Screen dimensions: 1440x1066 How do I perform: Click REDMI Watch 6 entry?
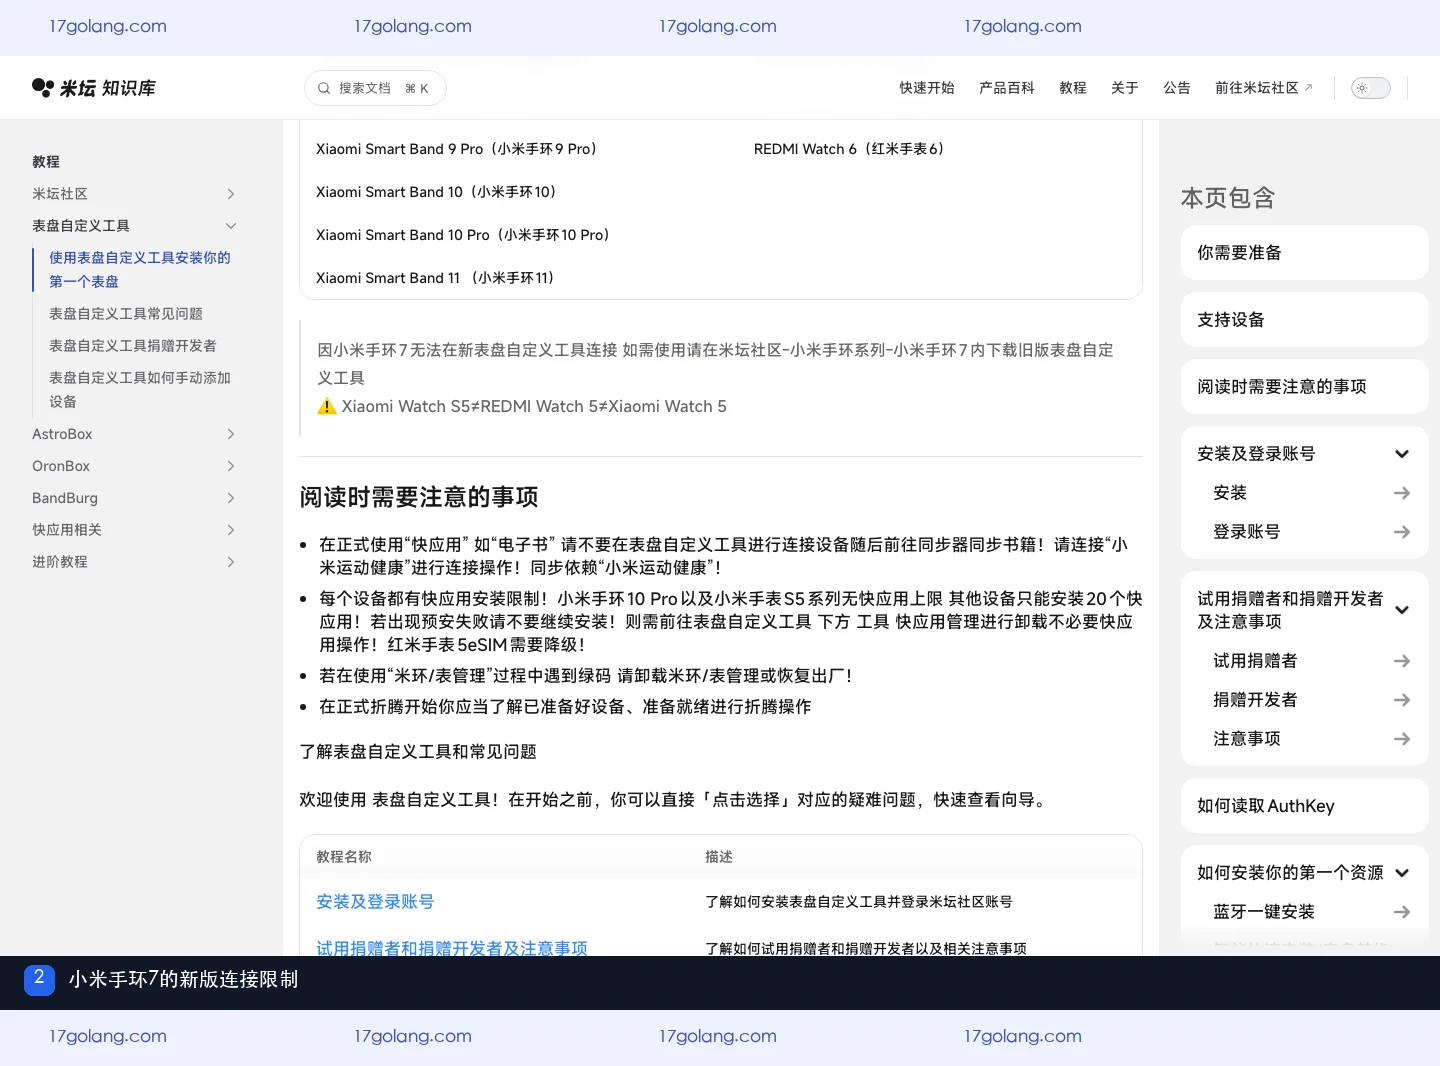(849, 149)
